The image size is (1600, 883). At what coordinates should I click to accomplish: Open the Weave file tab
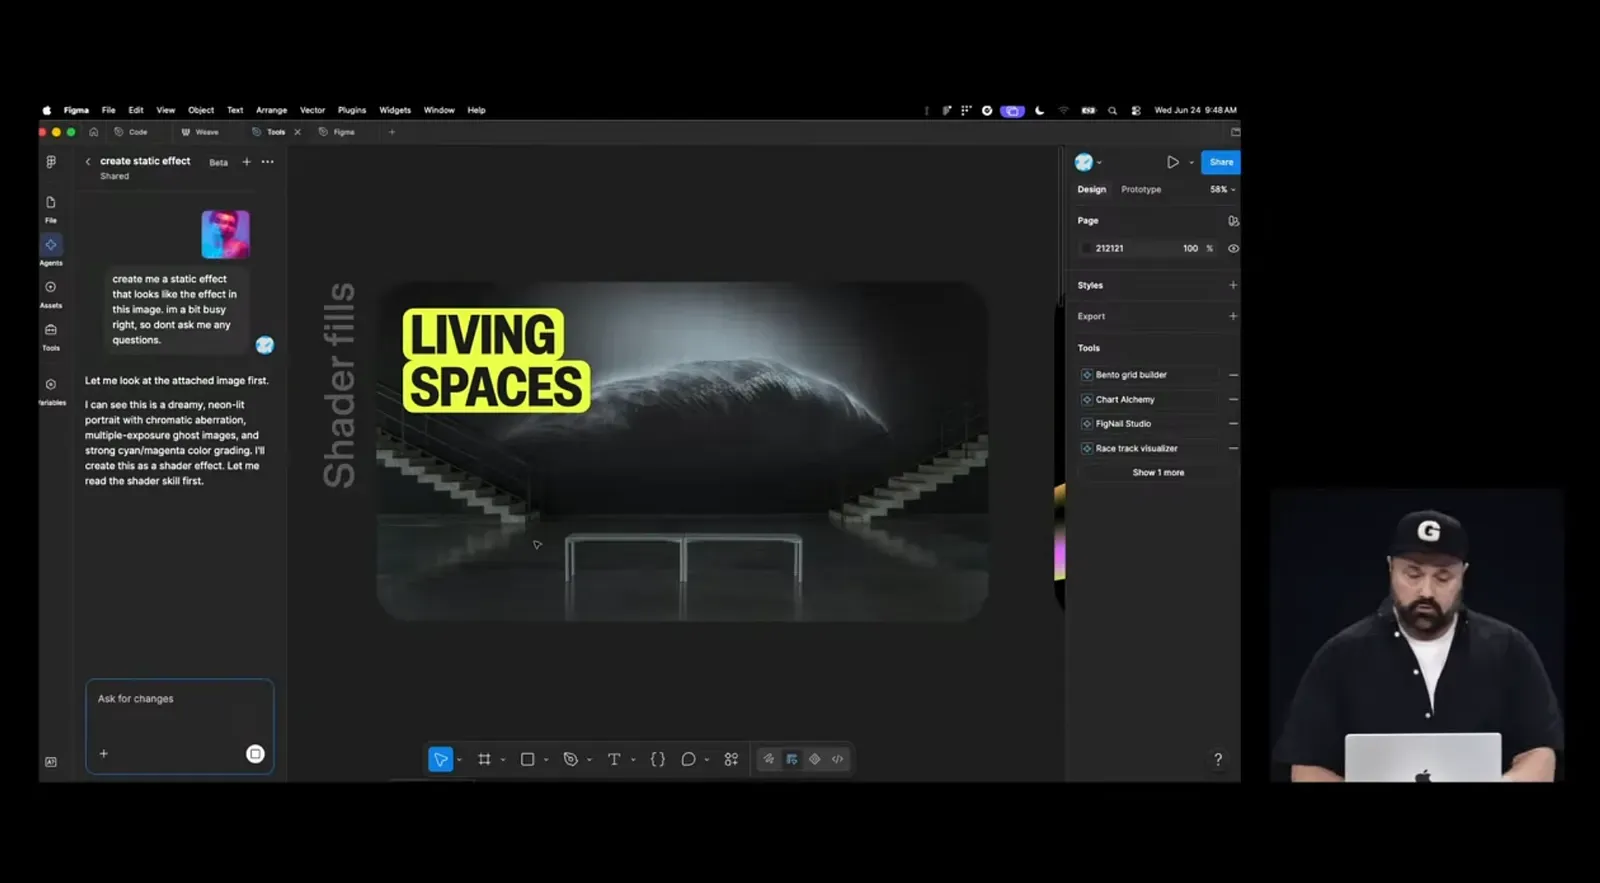(200, 132)
